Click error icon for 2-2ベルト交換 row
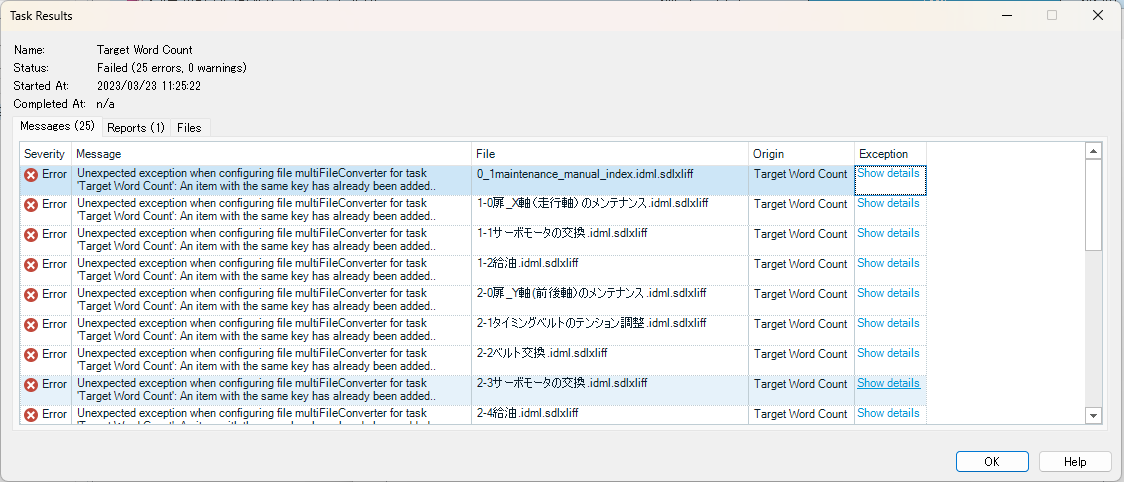1124x482 pixels. tap(31, 355)
